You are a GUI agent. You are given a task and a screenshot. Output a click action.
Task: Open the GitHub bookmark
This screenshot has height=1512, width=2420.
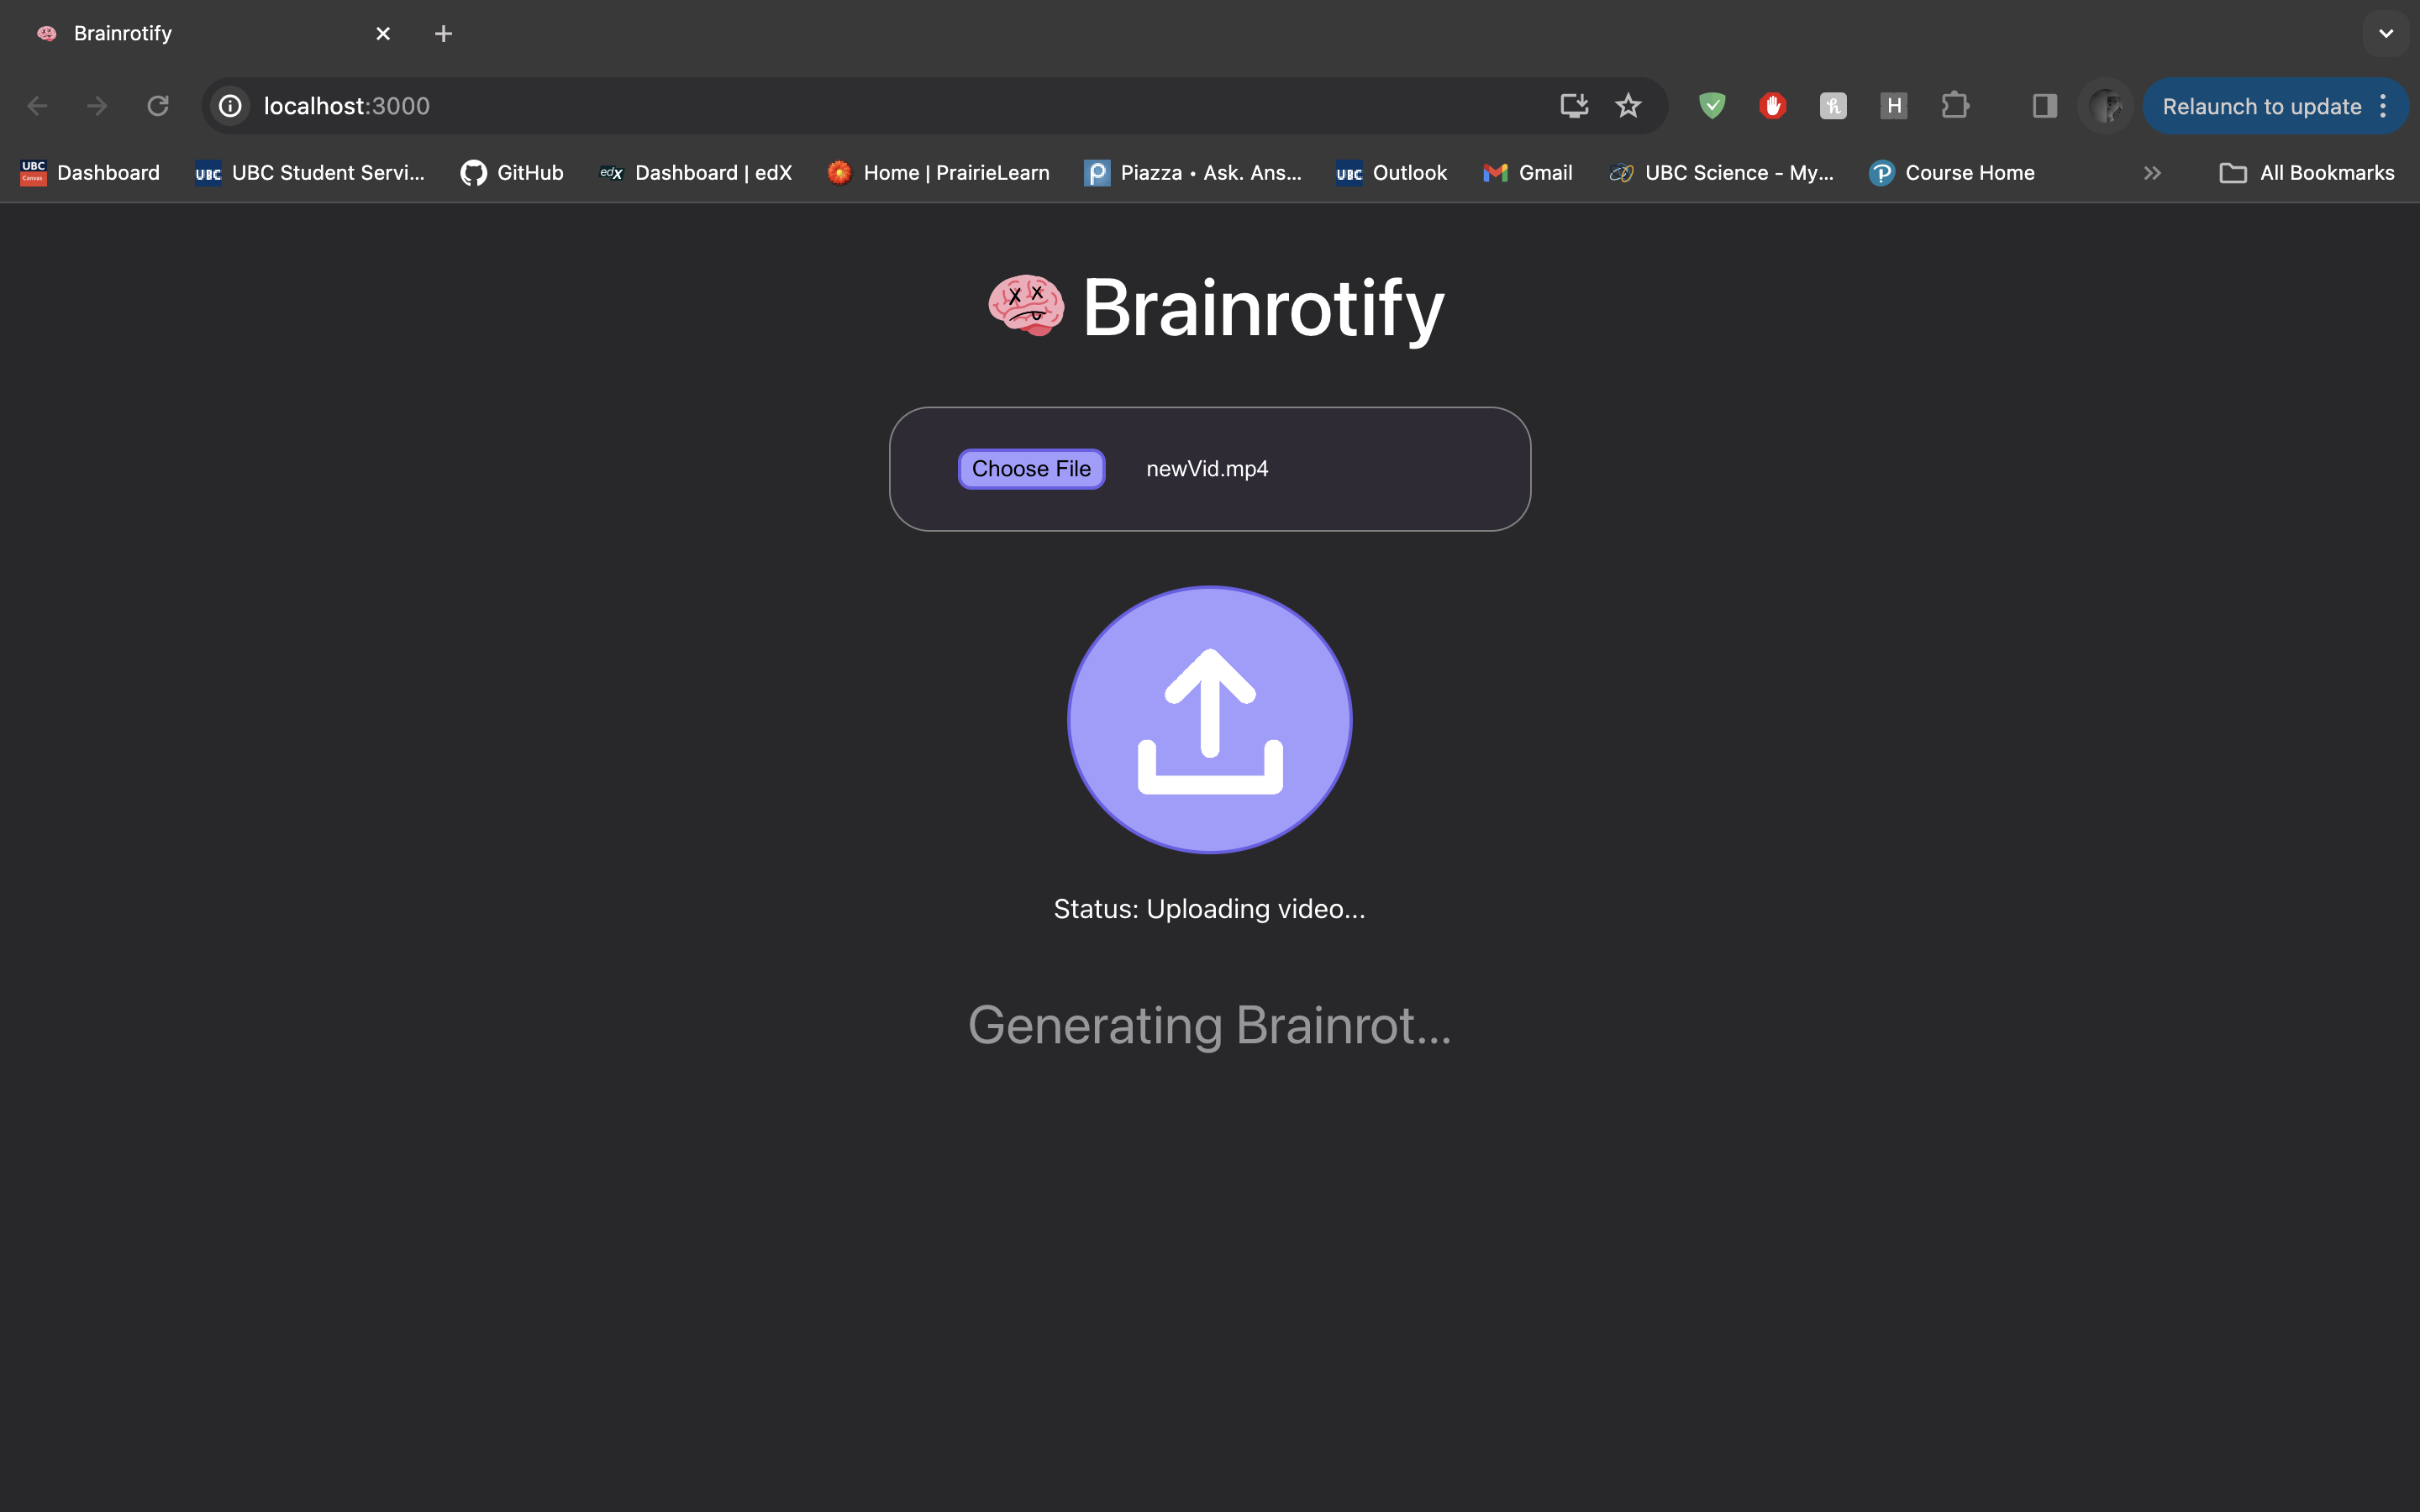[512, 173]
